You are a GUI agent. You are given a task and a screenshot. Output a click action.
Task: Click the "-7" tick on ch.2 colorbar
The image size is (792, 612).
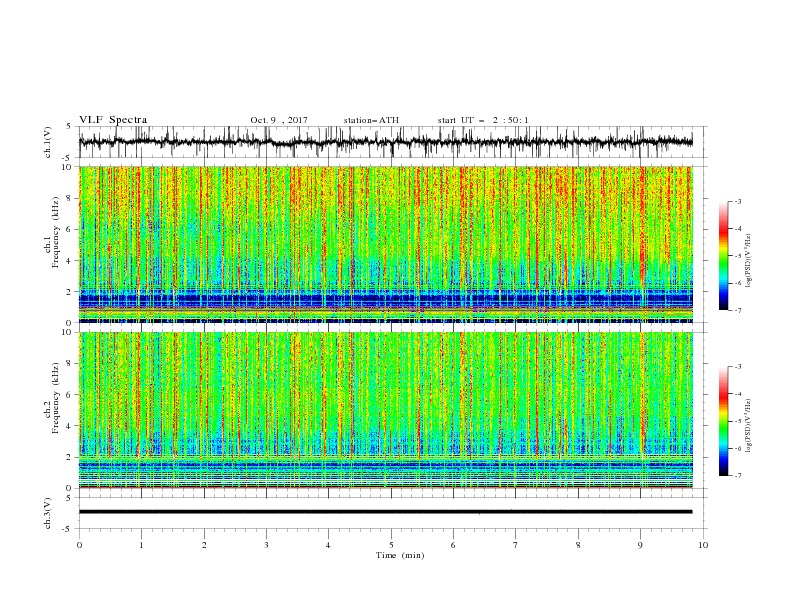pos(738,476)
